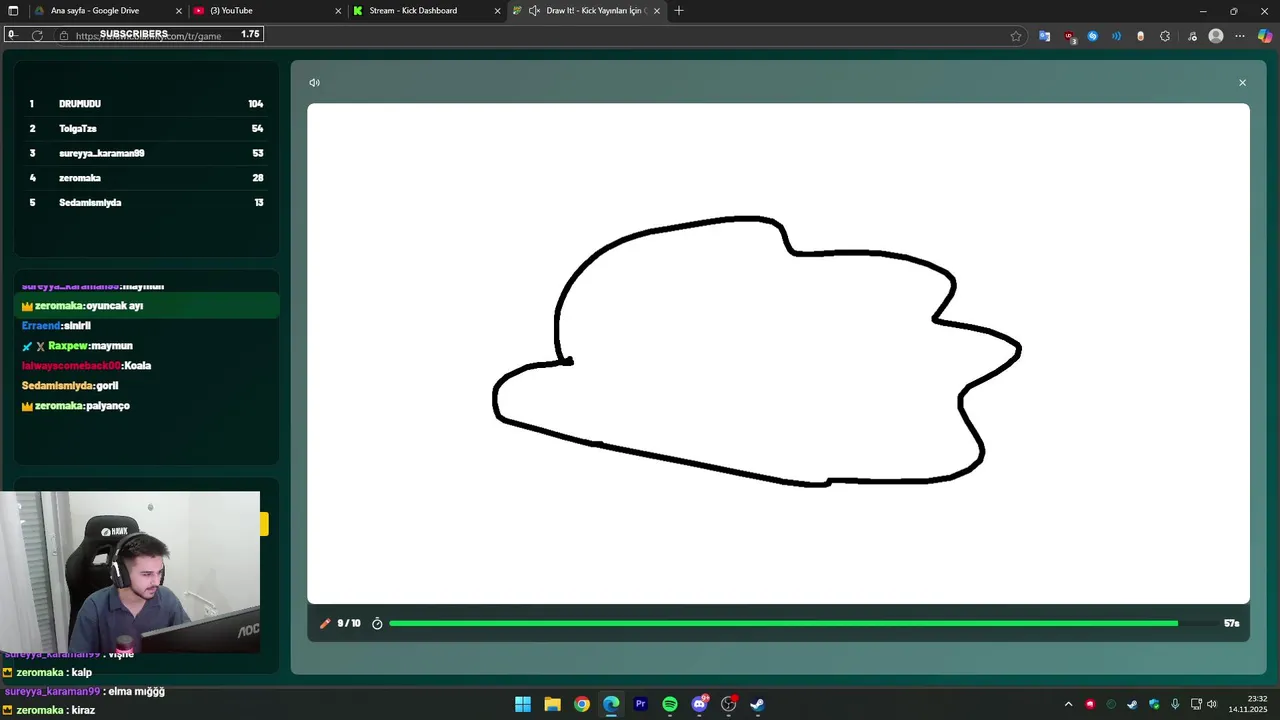Unmute the Draw It! tab audio icon
The height and width of the screenshot is (720, 1280).
534,11
